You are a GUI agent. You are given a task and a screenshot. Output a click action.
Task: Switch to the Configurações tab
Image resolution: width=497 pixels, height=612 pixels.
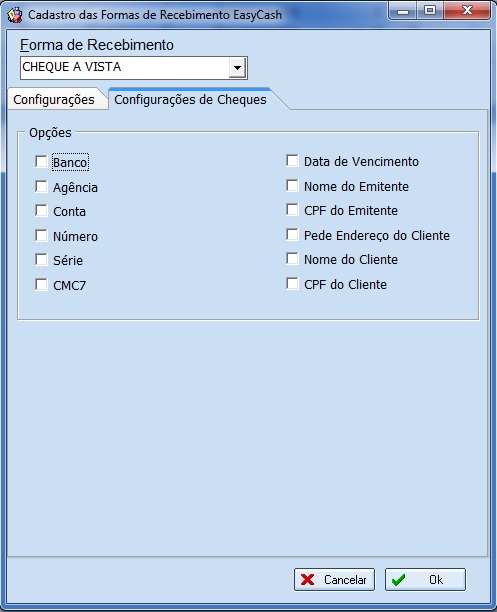point(54,100)
